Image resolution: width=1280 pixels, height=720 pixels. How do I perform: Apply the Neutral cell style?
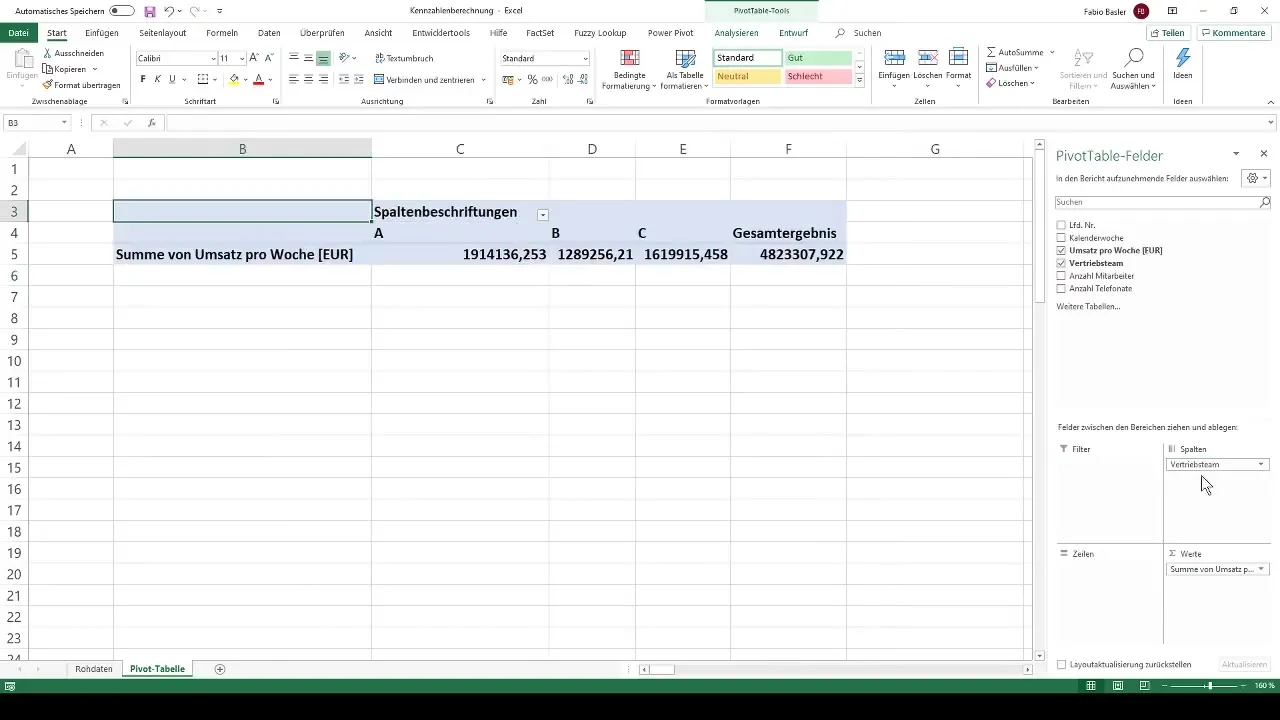747,76
